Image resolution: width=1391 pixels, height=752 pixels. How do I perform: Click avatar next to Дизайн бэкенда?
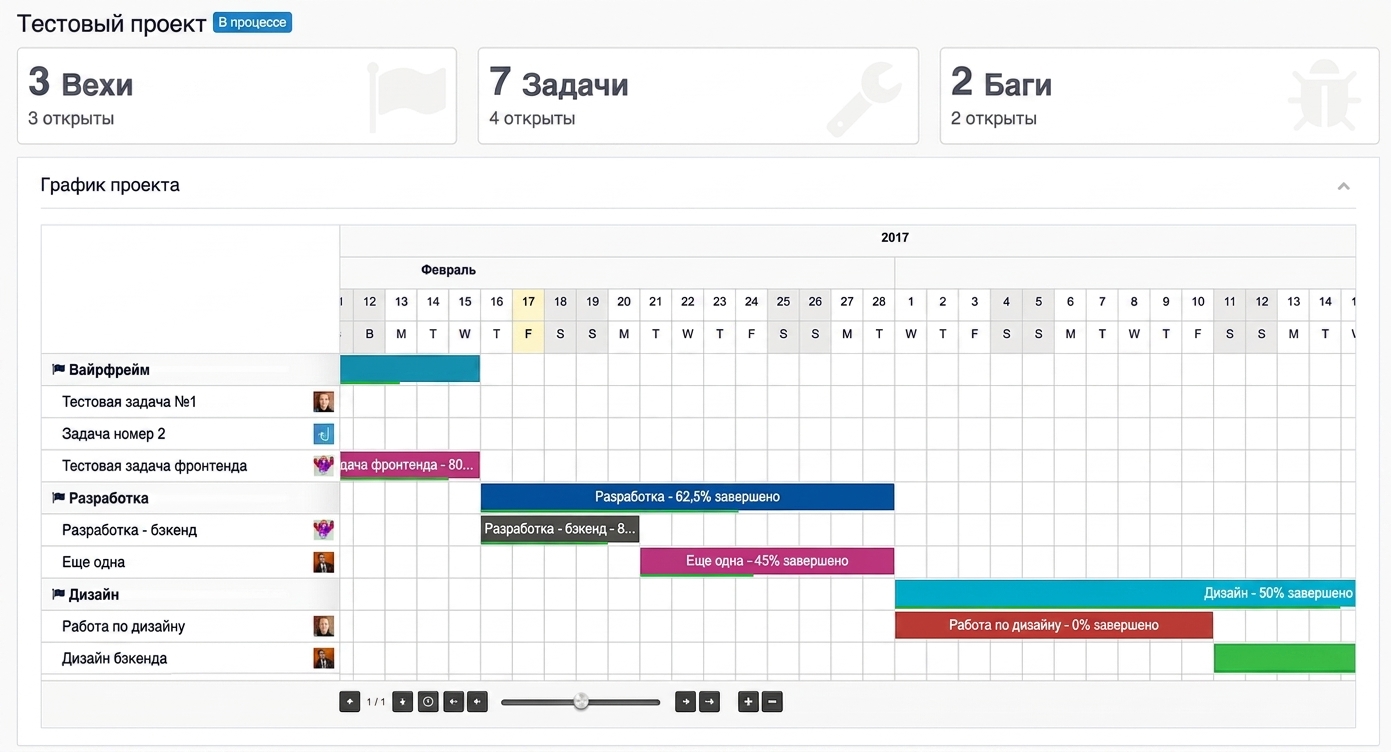point(323,658)
